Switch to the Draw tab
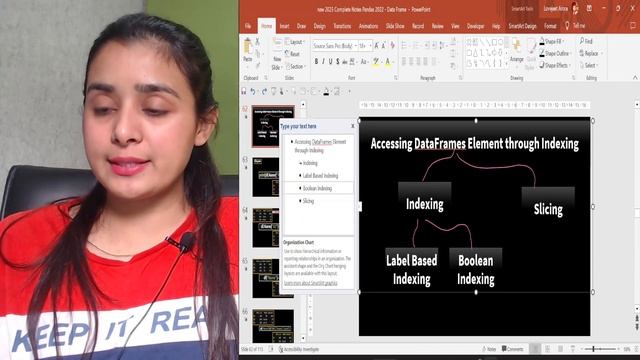Screen dimensions: 640x360 click(x=301, y=26)
